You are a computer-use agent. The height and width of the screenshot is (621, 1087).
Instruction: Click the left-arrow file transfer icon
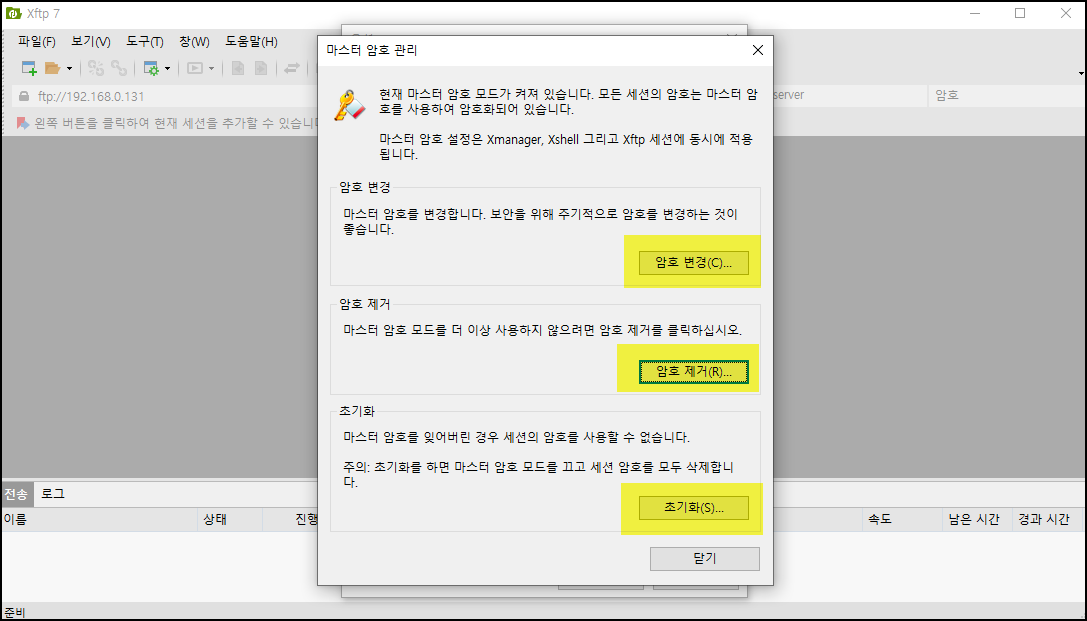tap(238, 69)
